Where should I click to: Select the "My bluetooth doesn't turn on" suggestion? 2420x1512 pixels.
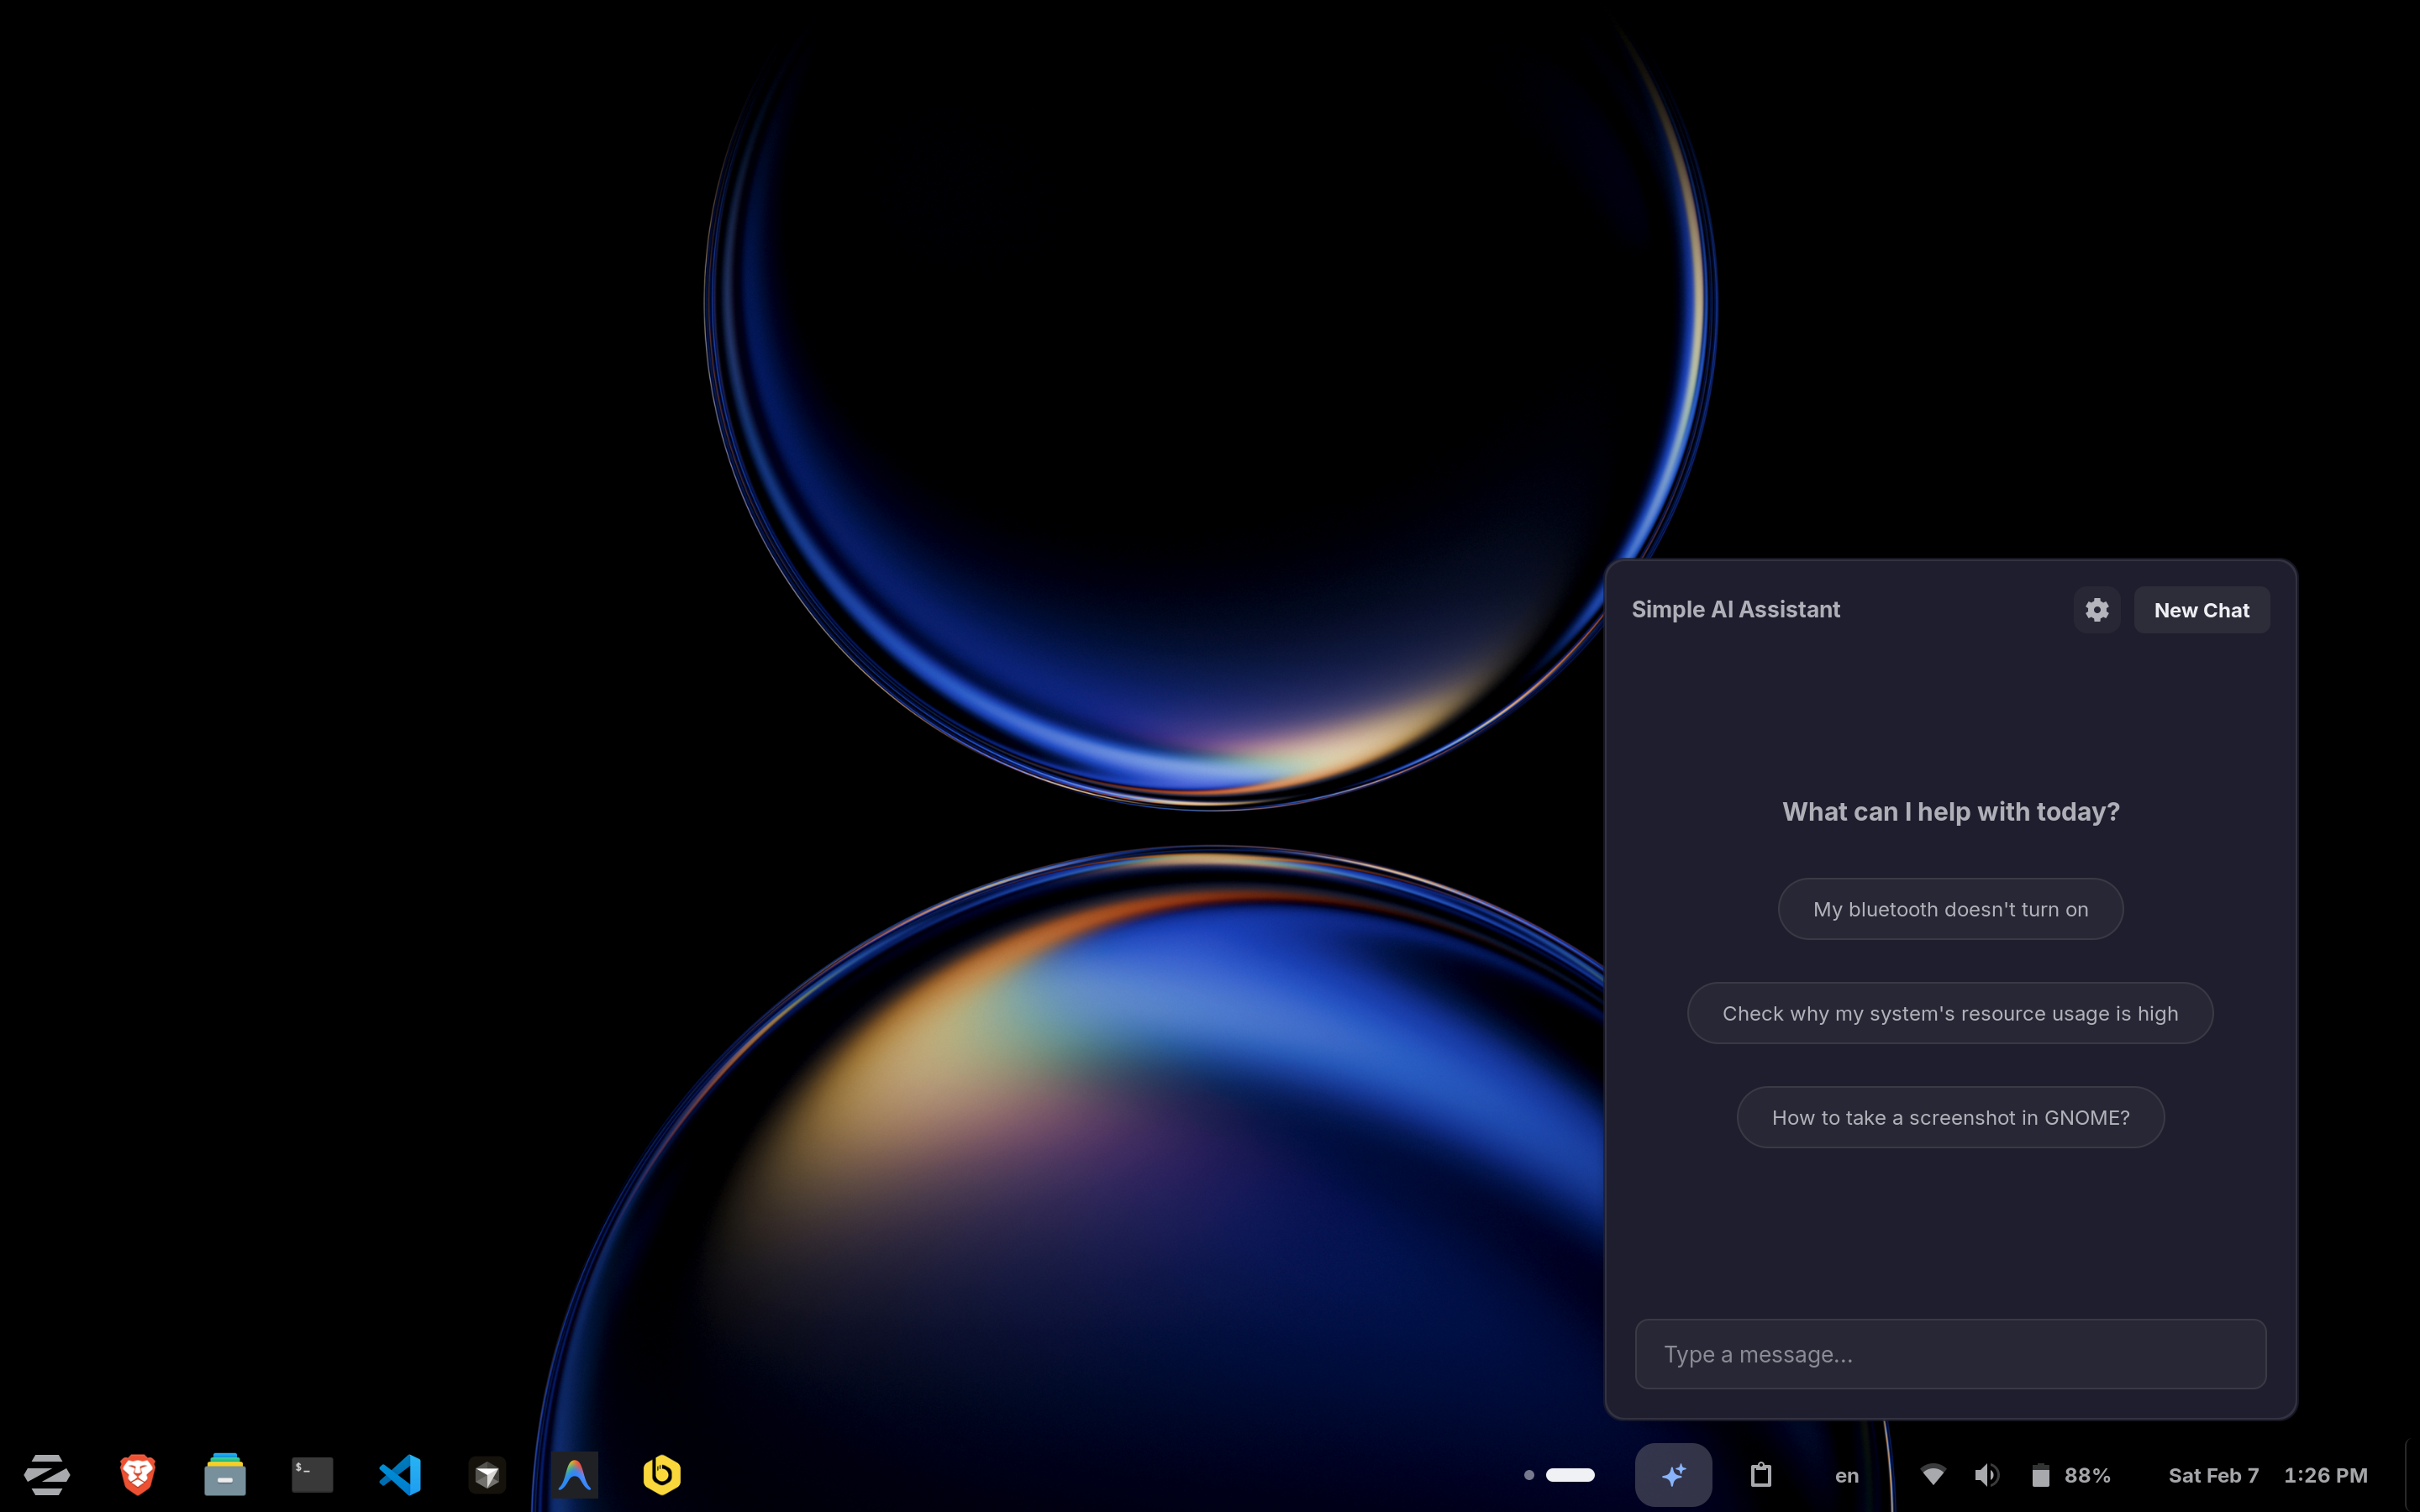coord(1949,908)
